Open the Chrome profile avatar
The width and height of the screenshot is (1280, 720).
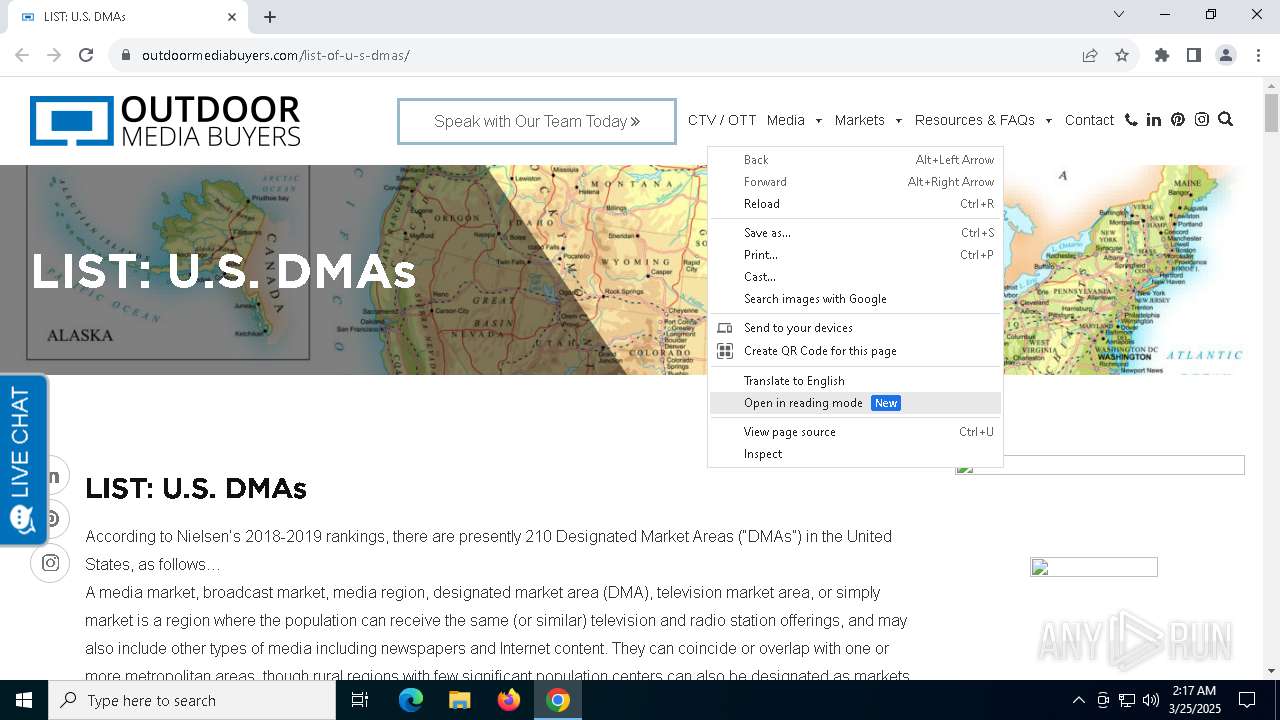(1226, 55)
